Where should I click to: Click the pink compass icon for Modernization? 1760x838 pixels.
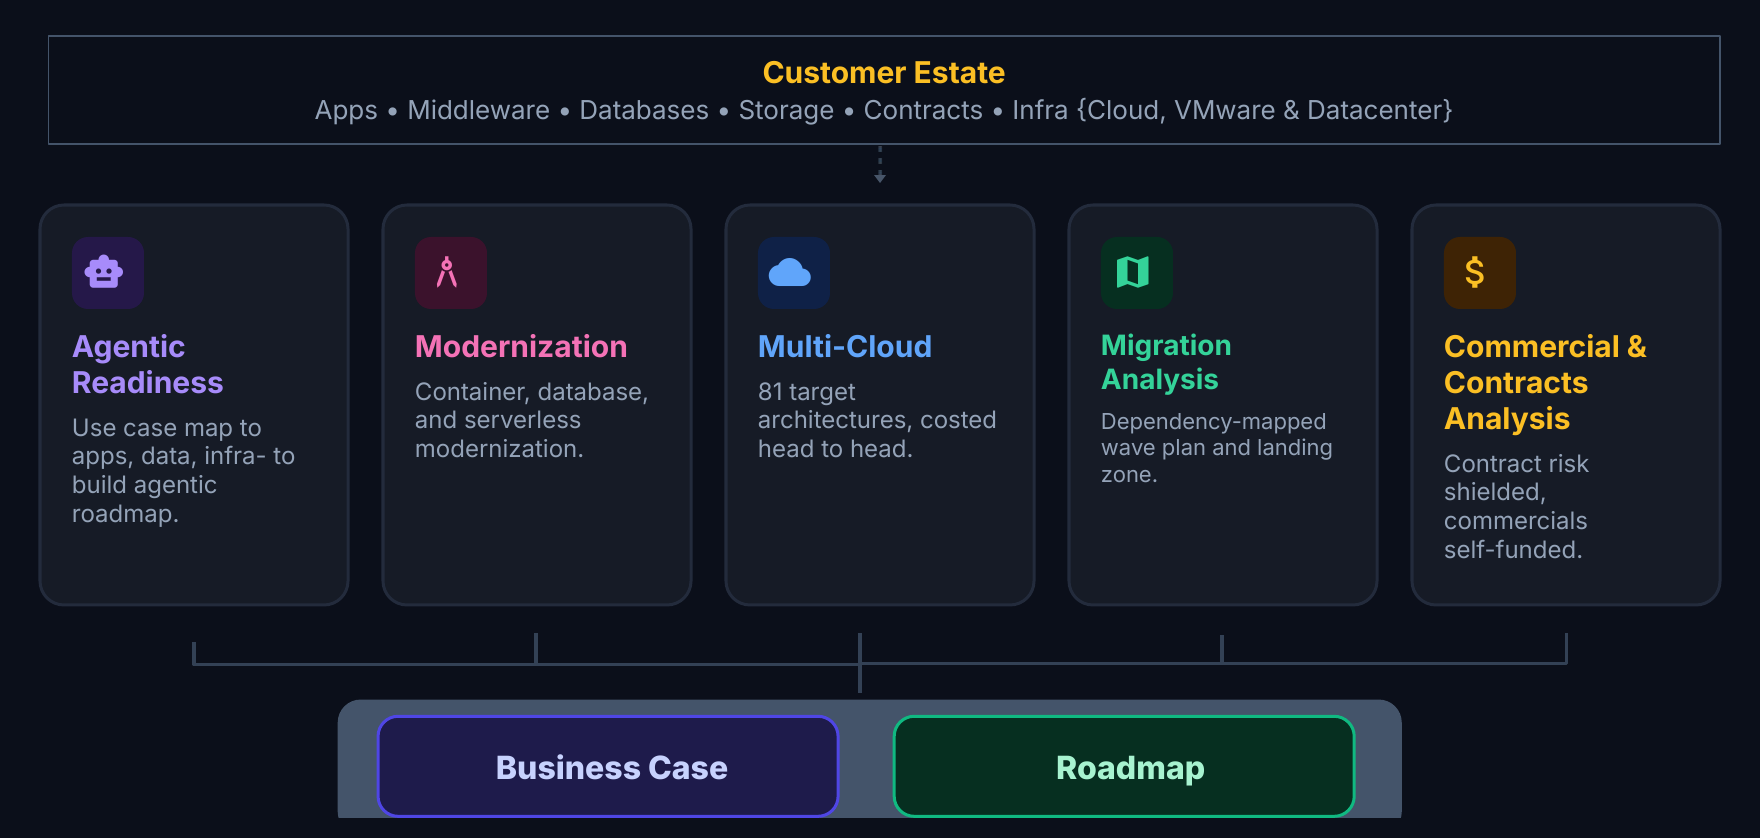(451, 273)
